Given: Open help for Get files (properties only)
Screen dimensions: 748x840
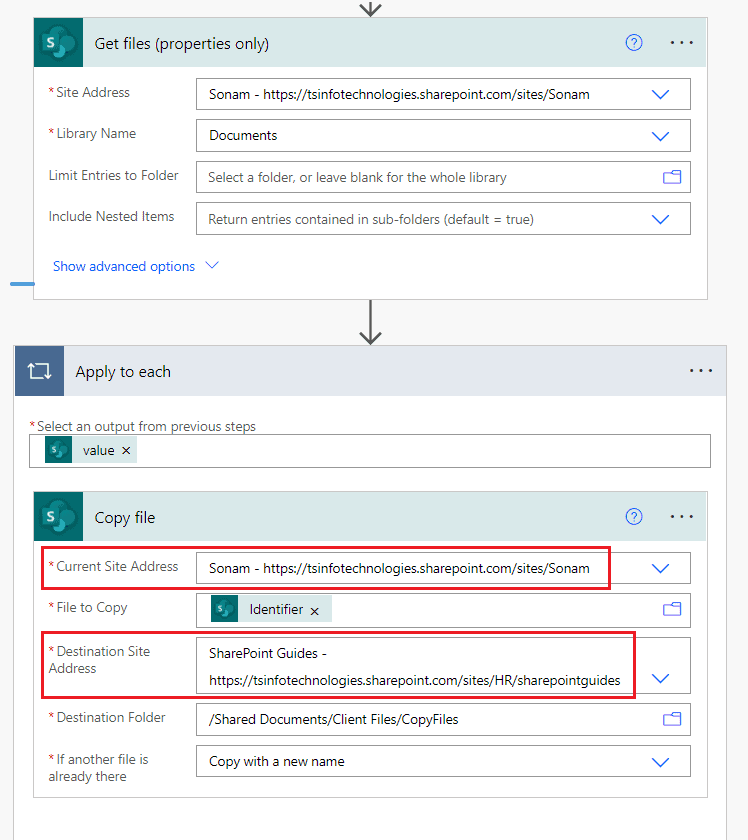Looking at the screenshot, I should pos(634,42).
